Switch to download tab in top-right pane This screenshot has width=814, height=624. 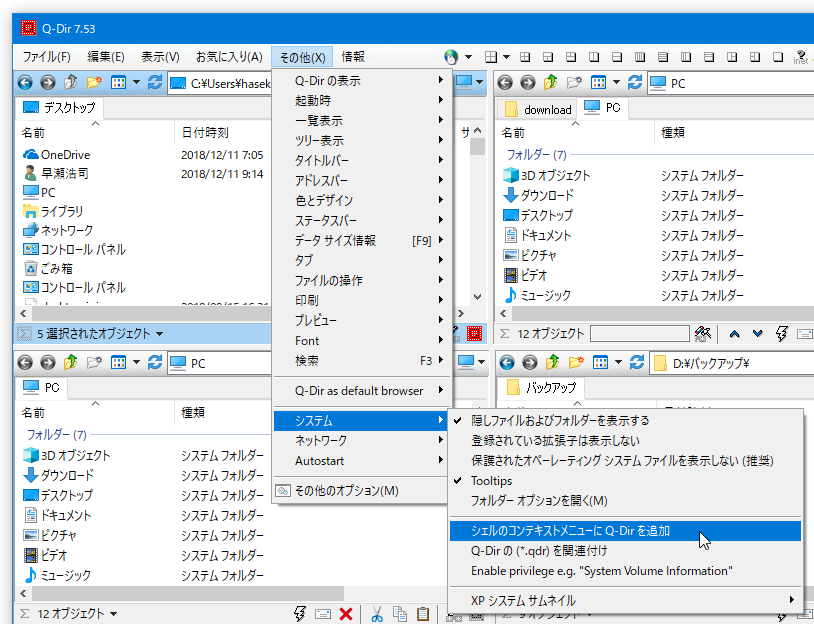(538, 109)
